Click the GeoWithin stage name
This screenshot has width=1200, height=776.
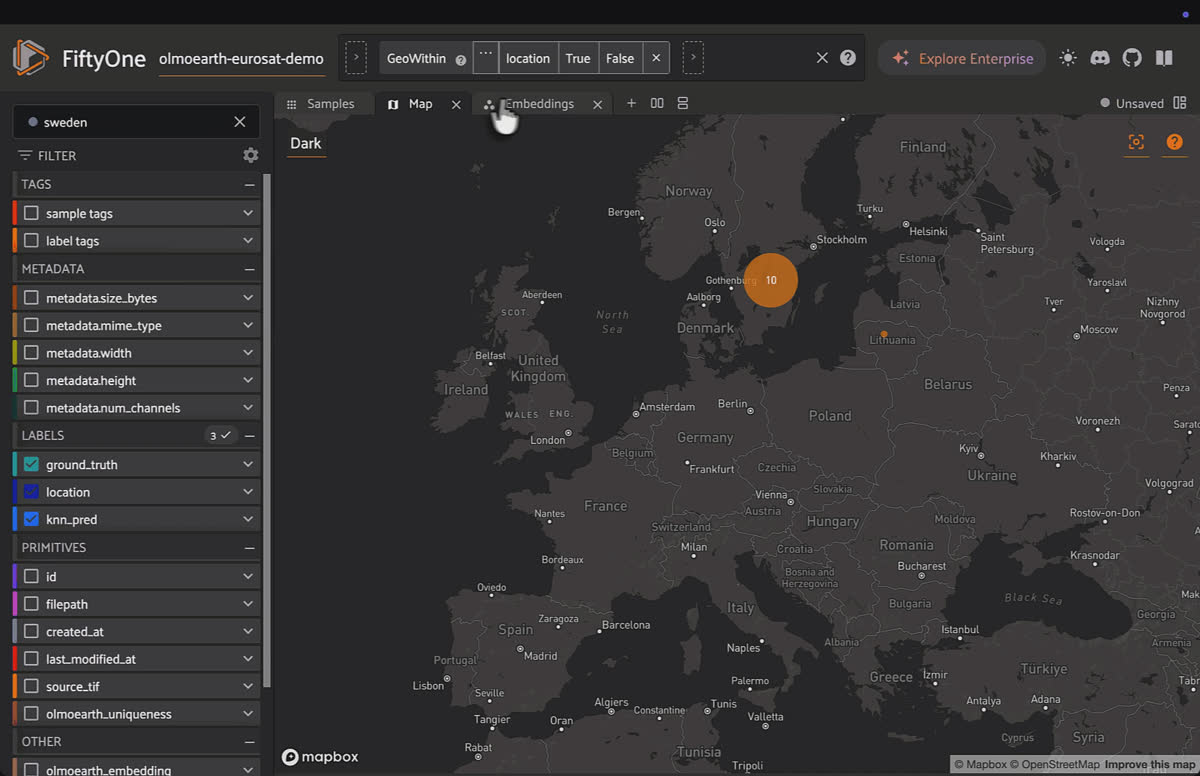pyautogui.click(x=416, y=58)
